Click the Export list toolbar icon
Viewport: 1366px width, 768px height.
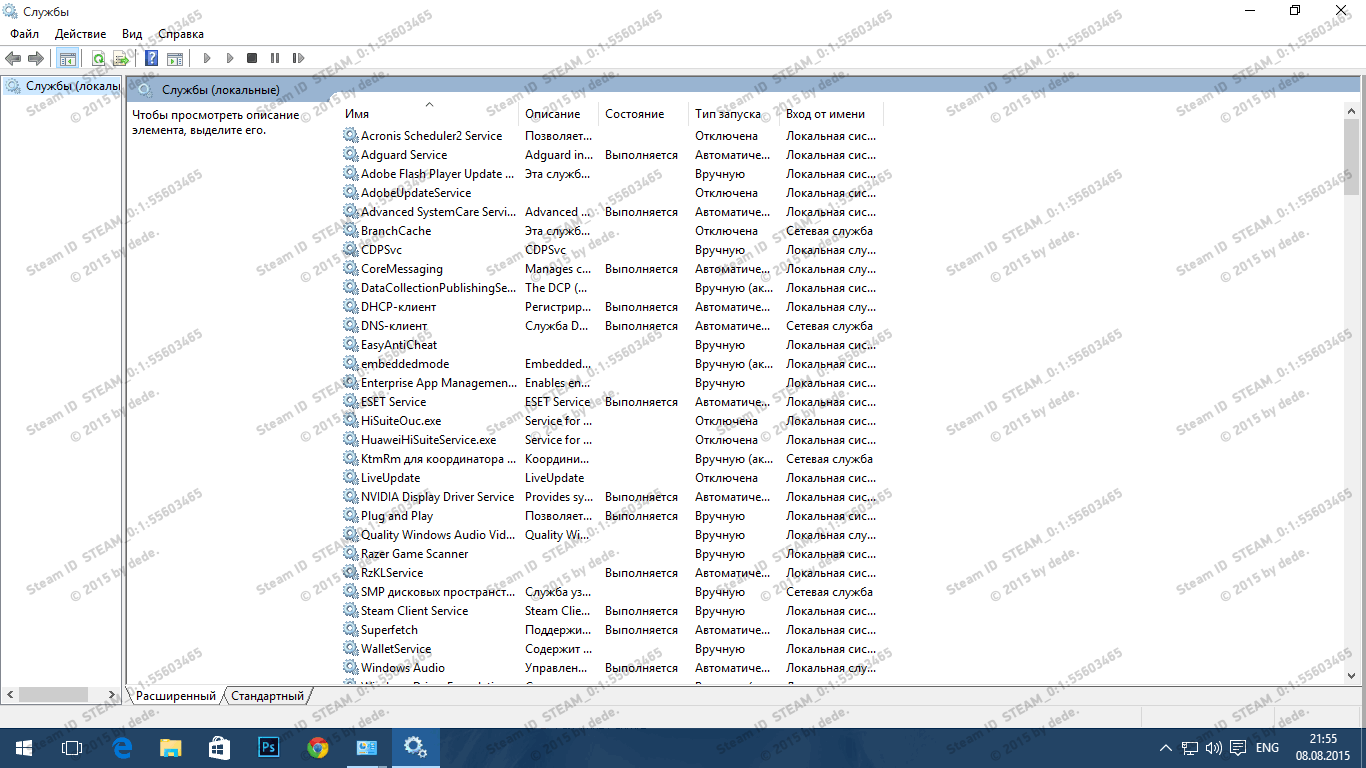pyautogui.click(x=121, y=59)
